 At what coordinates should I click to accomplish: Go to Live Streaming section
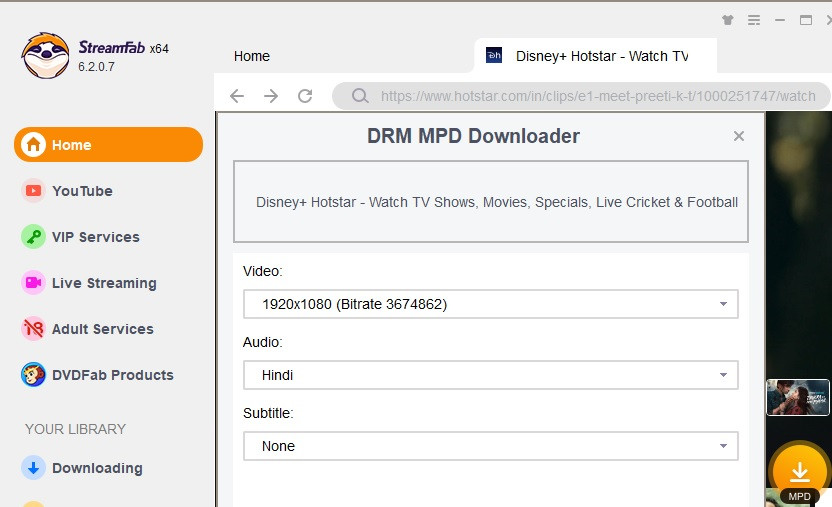tap(103, 283)
